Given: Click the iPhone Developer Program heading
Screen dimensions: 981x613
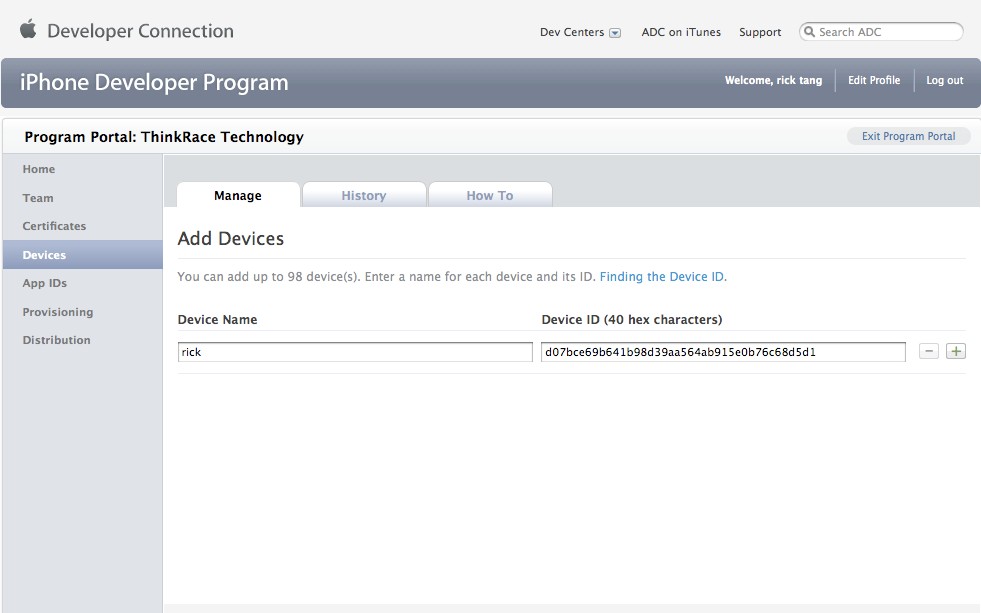Looking at the screenshot, I should pos(154,82).
